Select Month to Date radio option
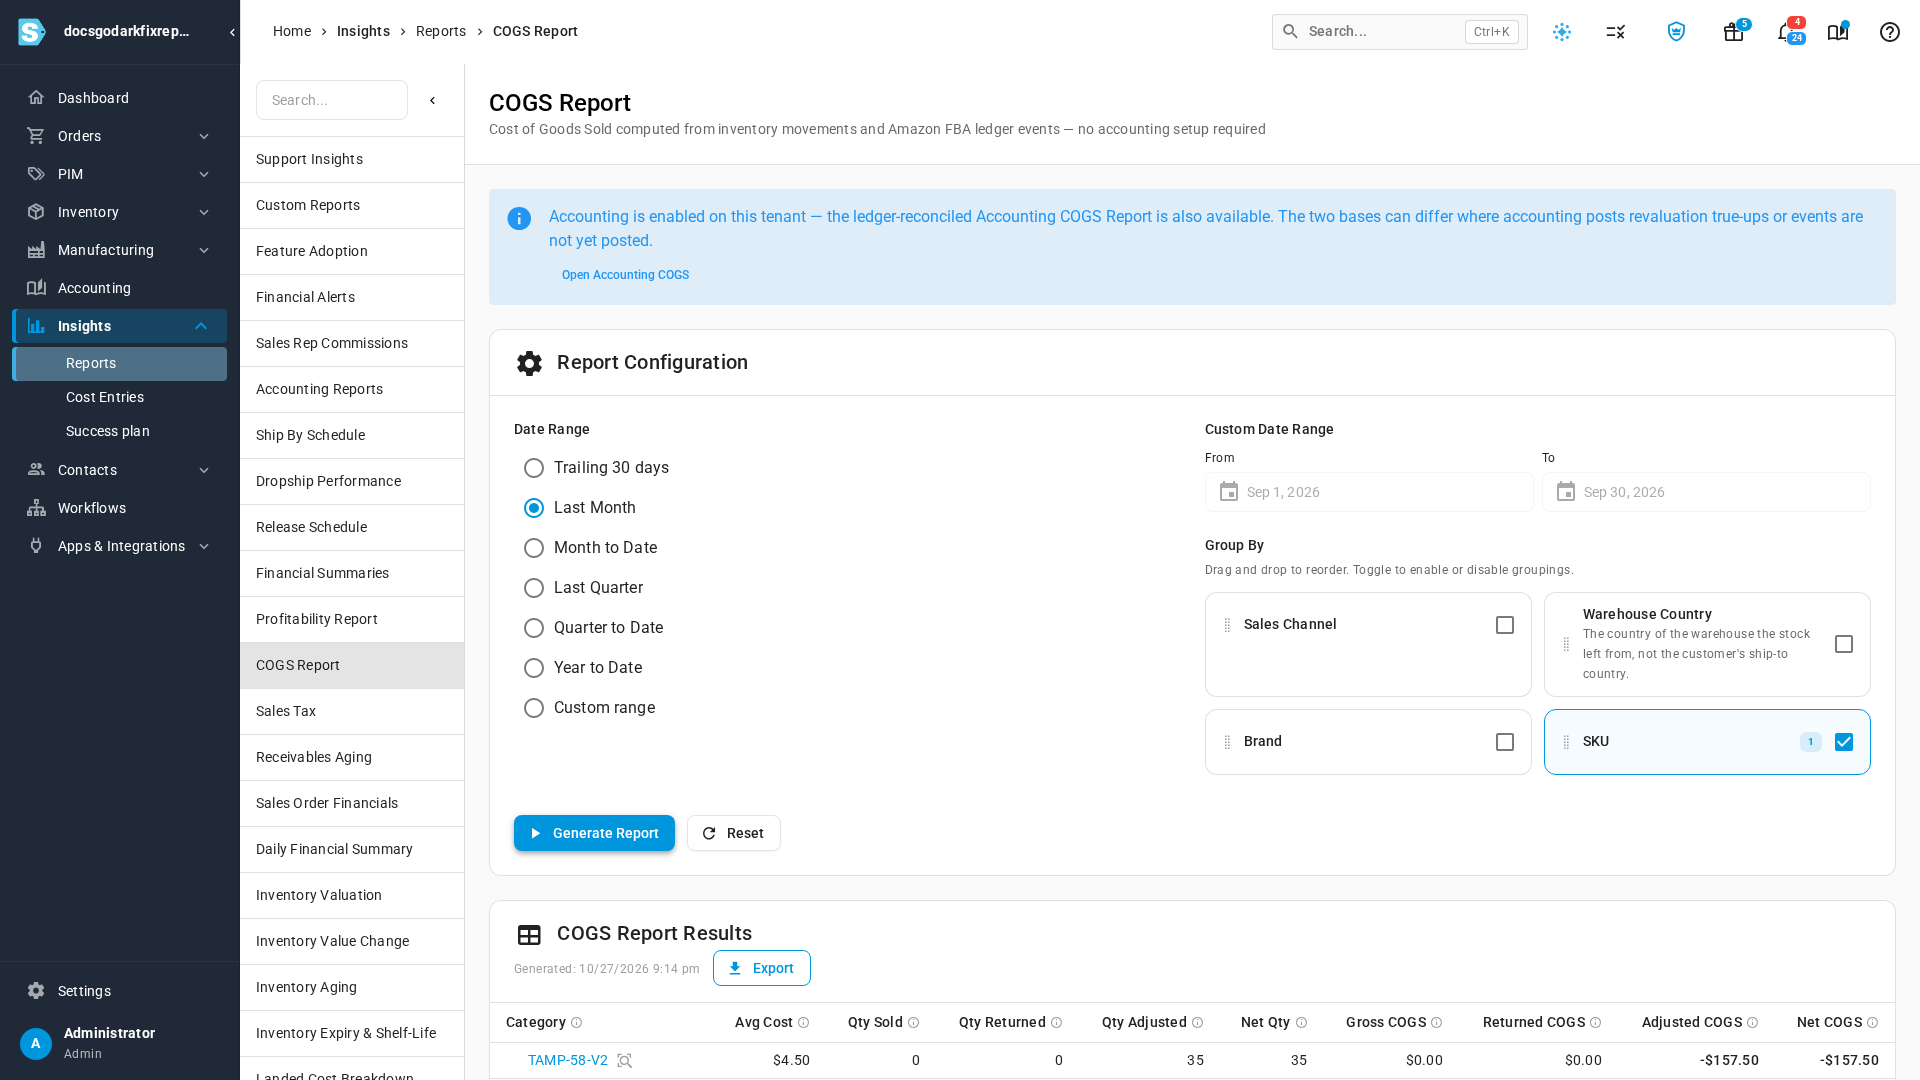1920x1080 pixels. pyautogui.click(x=534, y=548)
